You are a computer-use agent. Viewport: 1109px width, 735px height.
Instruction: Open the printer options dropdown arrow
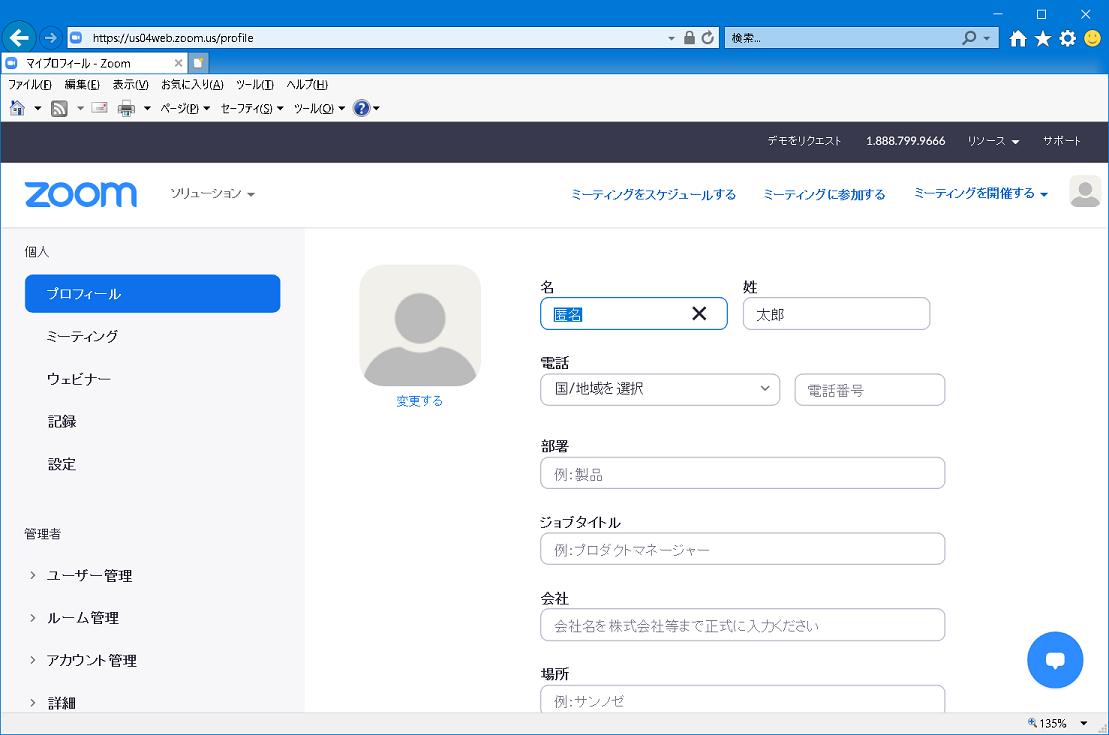(147, 108)
